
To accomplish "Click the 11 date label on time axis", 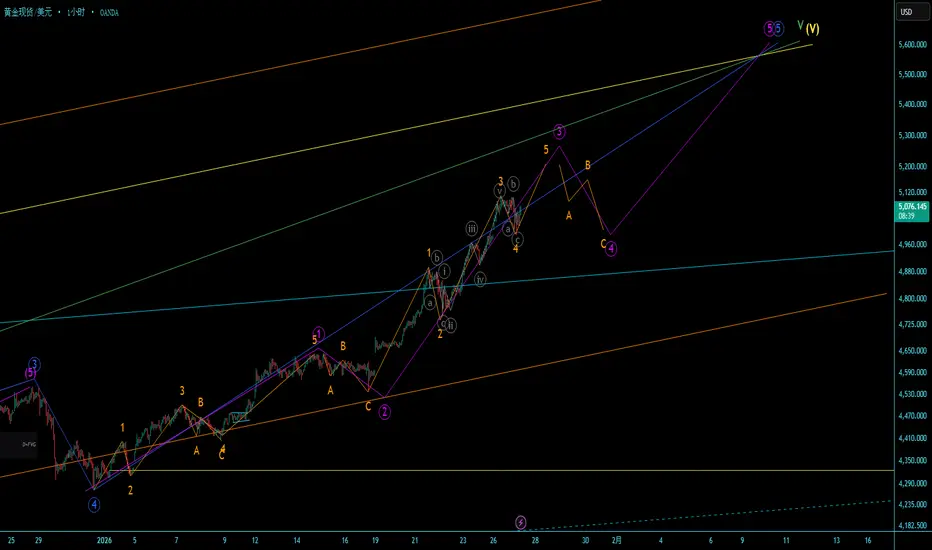I will [786, 540].
